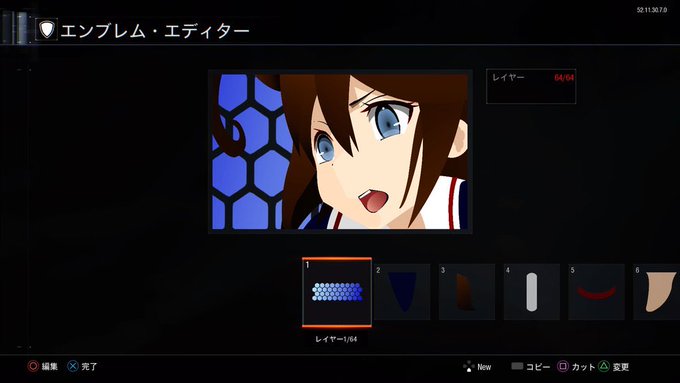Click the New label
Image resolution: width=680 pixels, height=383 pixels.
(x=484, y=367)
